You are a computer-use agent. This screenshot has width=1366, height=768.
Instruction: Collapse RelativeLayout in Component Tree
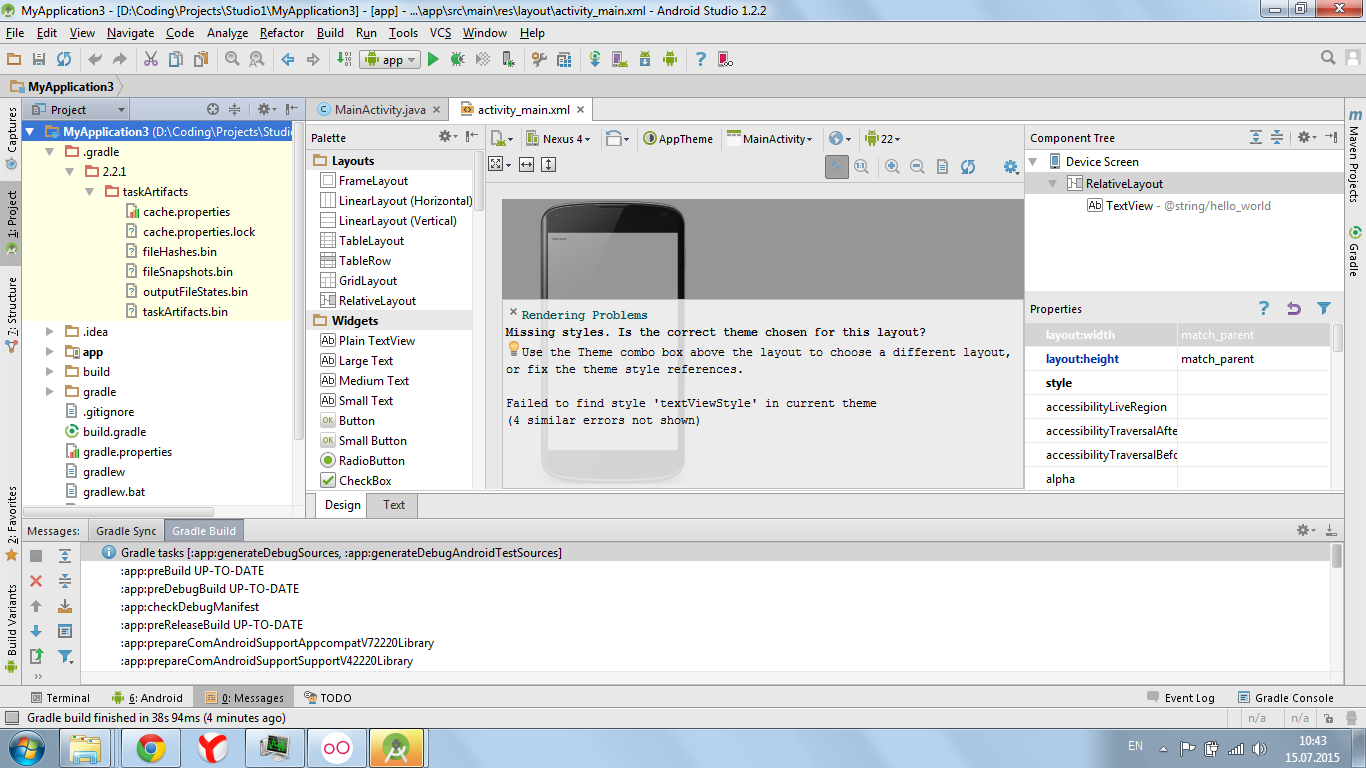click(x=1053, y=184)
